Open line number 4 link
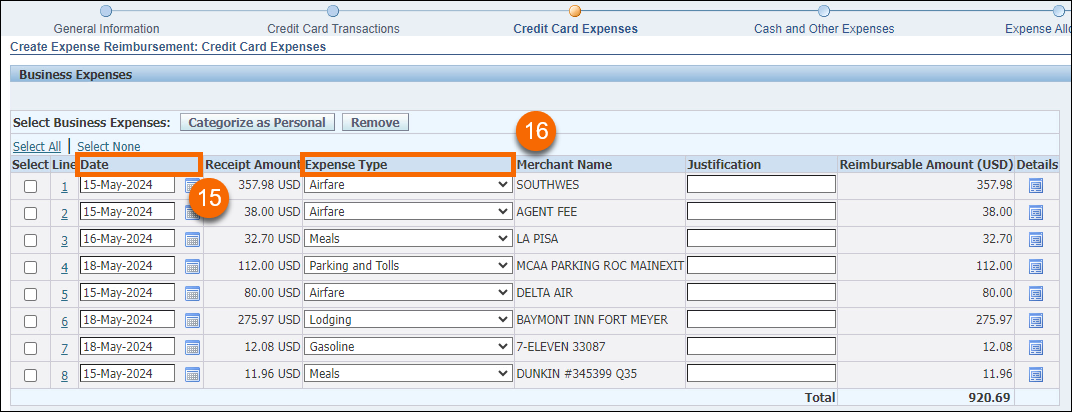The width and height of the screenshot is (1072, 412). coord(64,267)
